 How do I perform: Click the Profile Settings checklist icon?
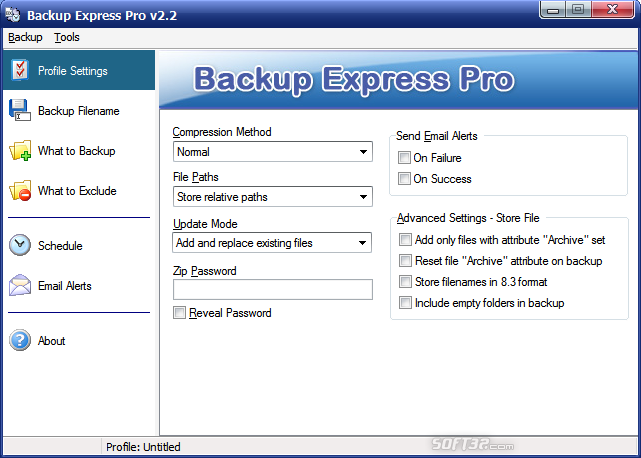pyautogui.click(x=20, y=70)
